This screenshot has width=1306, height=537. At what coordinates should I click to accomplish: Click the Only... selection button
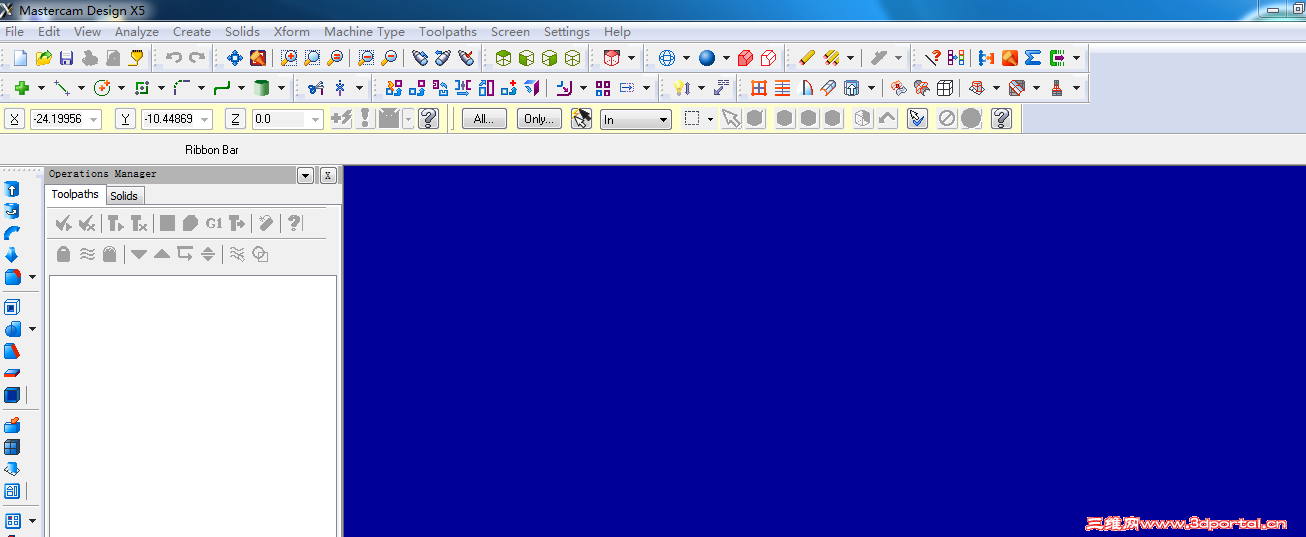coord(539,119)
